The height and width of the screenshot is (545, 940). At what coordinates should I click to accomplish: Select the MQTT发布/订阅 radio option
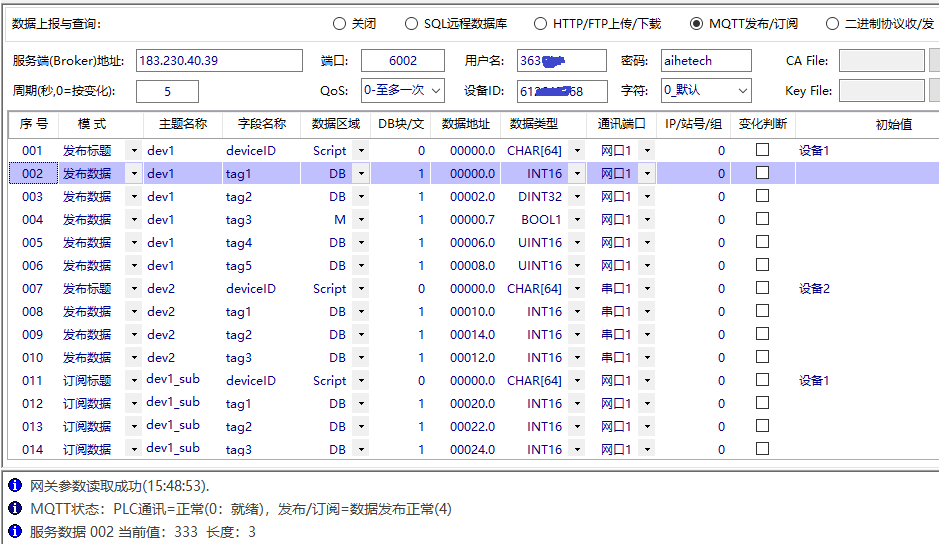click(697, 24)
